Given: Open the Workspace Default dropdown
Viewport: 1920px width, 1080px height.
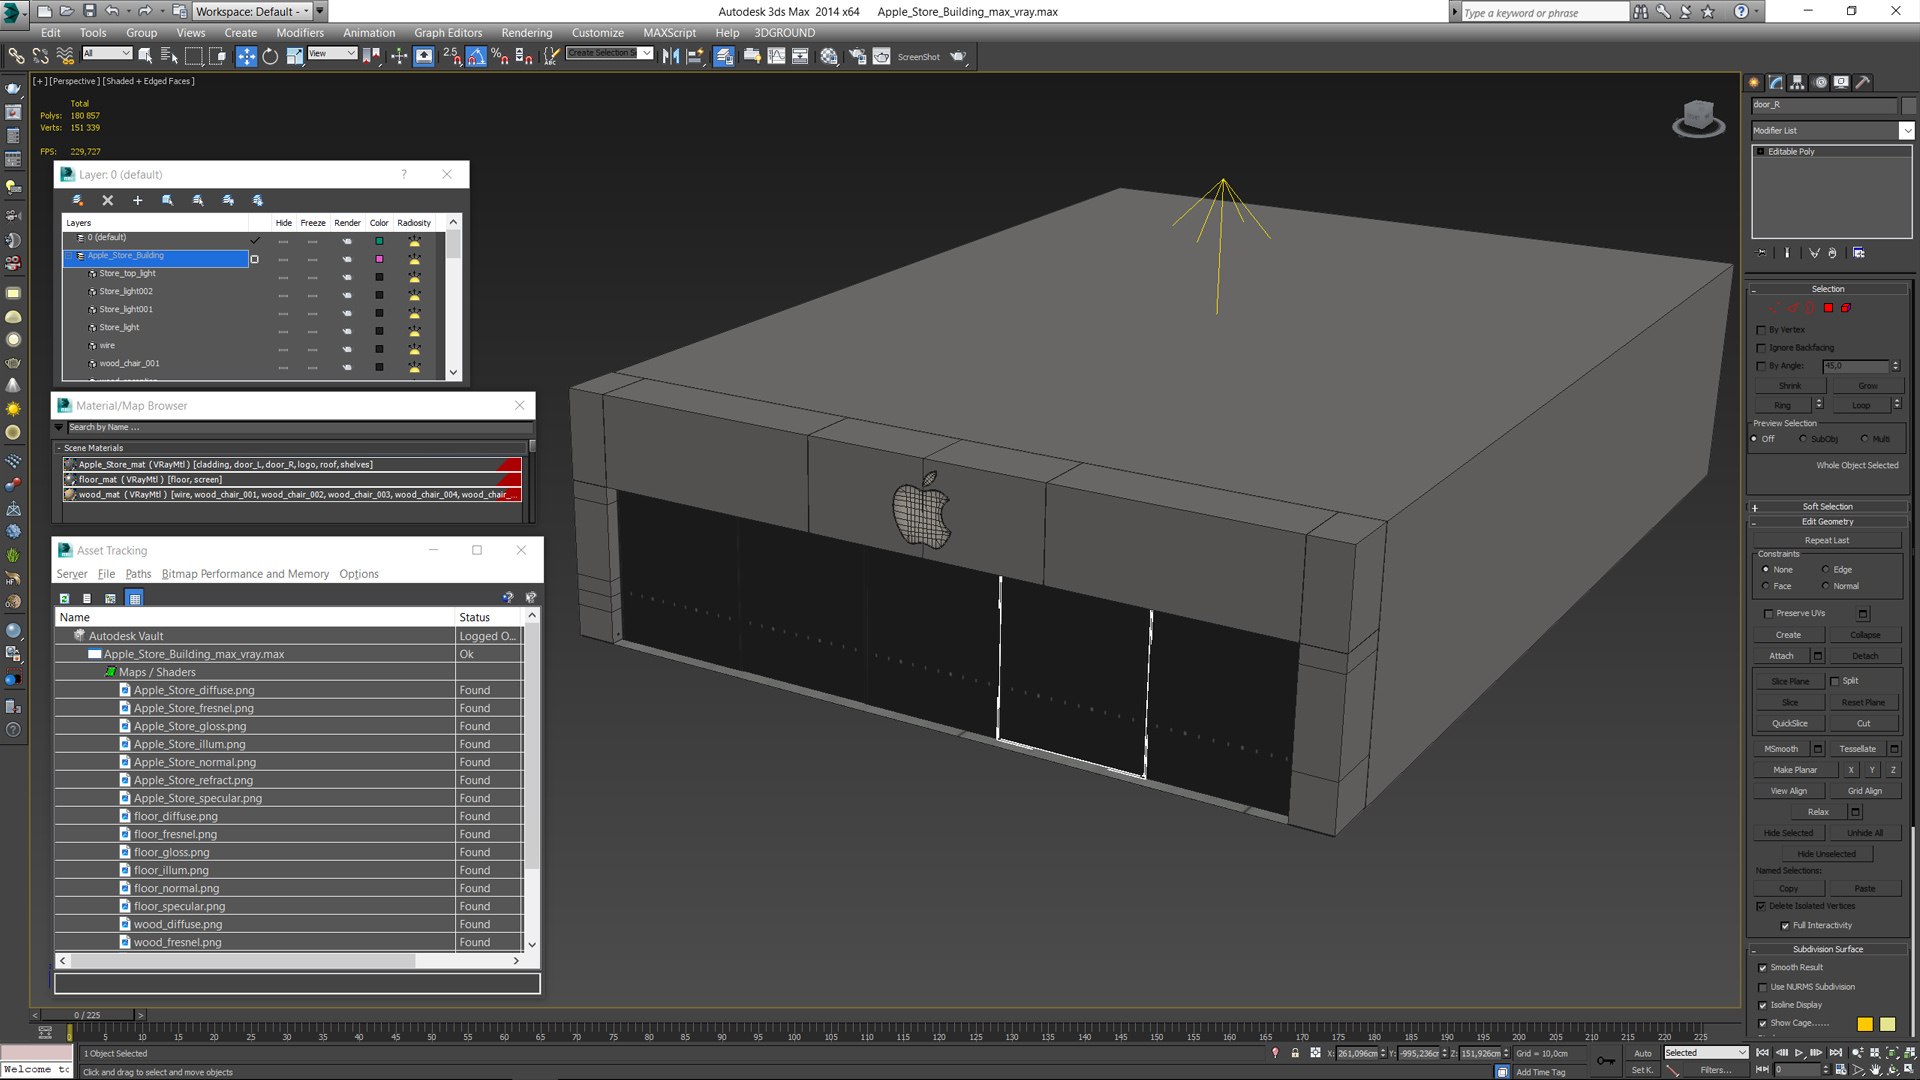Looking at the screenshot, I should click(x=251, y=11).
